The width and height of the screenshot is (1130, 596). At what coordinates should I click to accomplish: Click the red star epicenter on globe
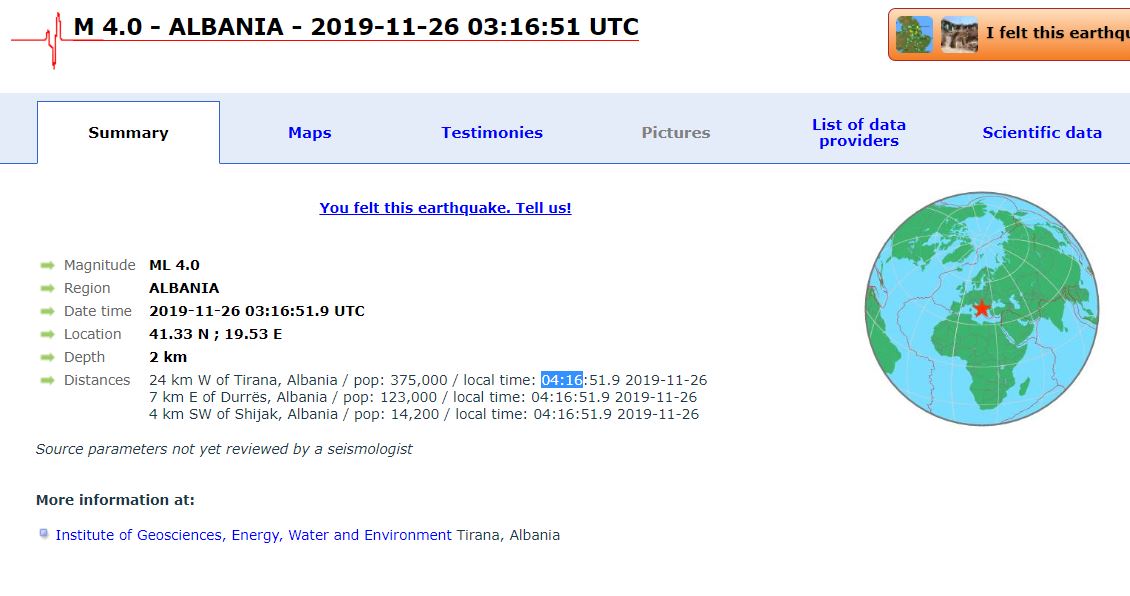click(982, 308)
